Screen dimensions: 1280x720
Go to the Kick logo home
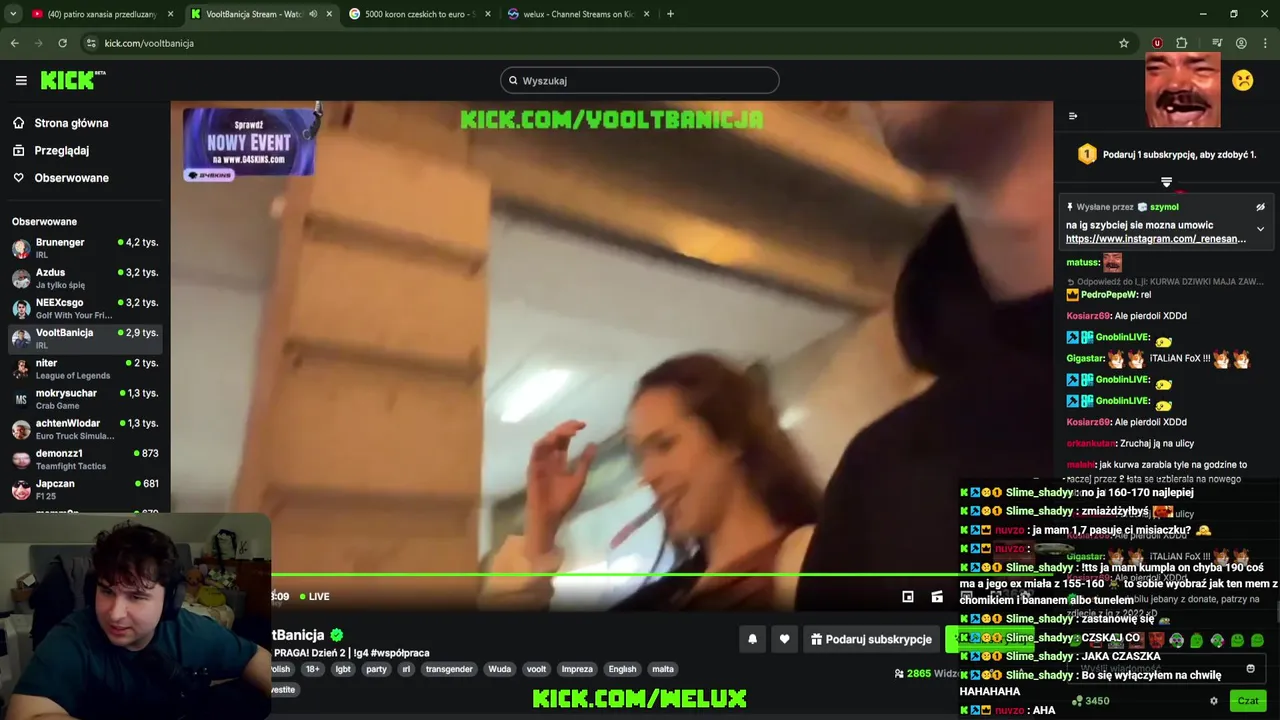pos(72,81)
